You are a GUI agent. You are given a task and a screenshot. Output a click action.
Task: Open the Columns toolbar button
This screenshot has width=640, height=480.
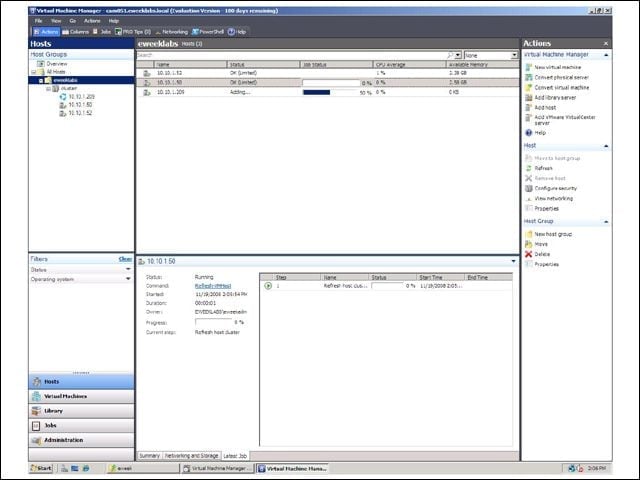[x=76, y=32]
